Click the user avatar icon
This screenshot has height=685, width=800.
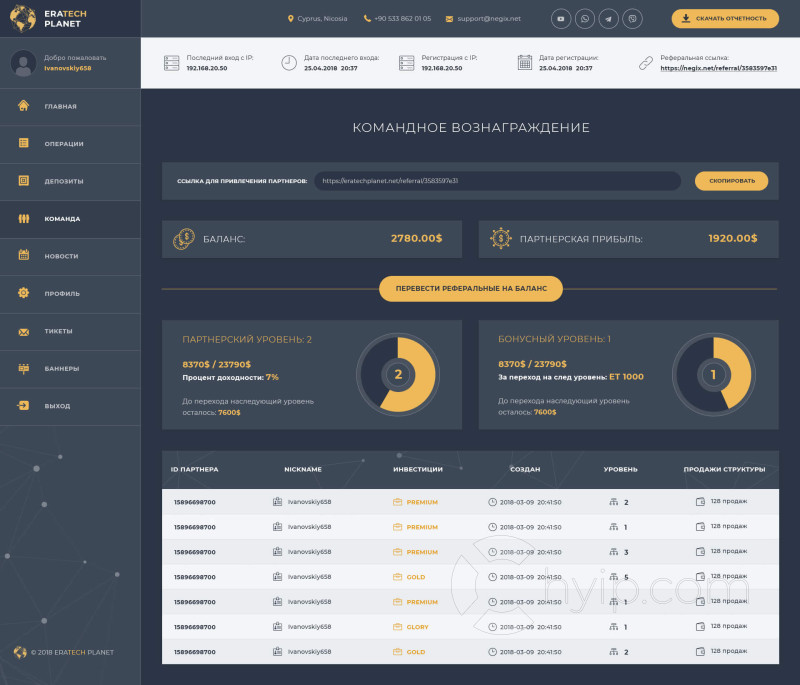[x=23, y=63]
